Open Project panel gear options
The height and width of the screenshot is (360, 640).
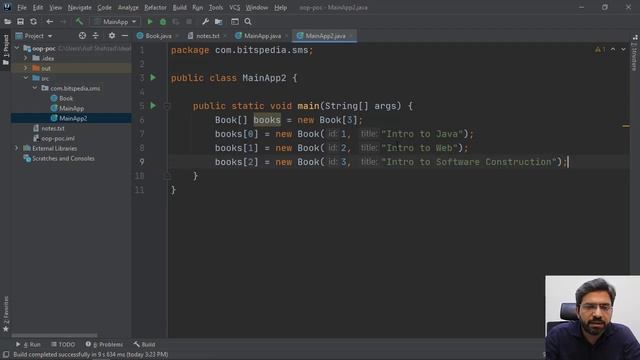[112, 36]
